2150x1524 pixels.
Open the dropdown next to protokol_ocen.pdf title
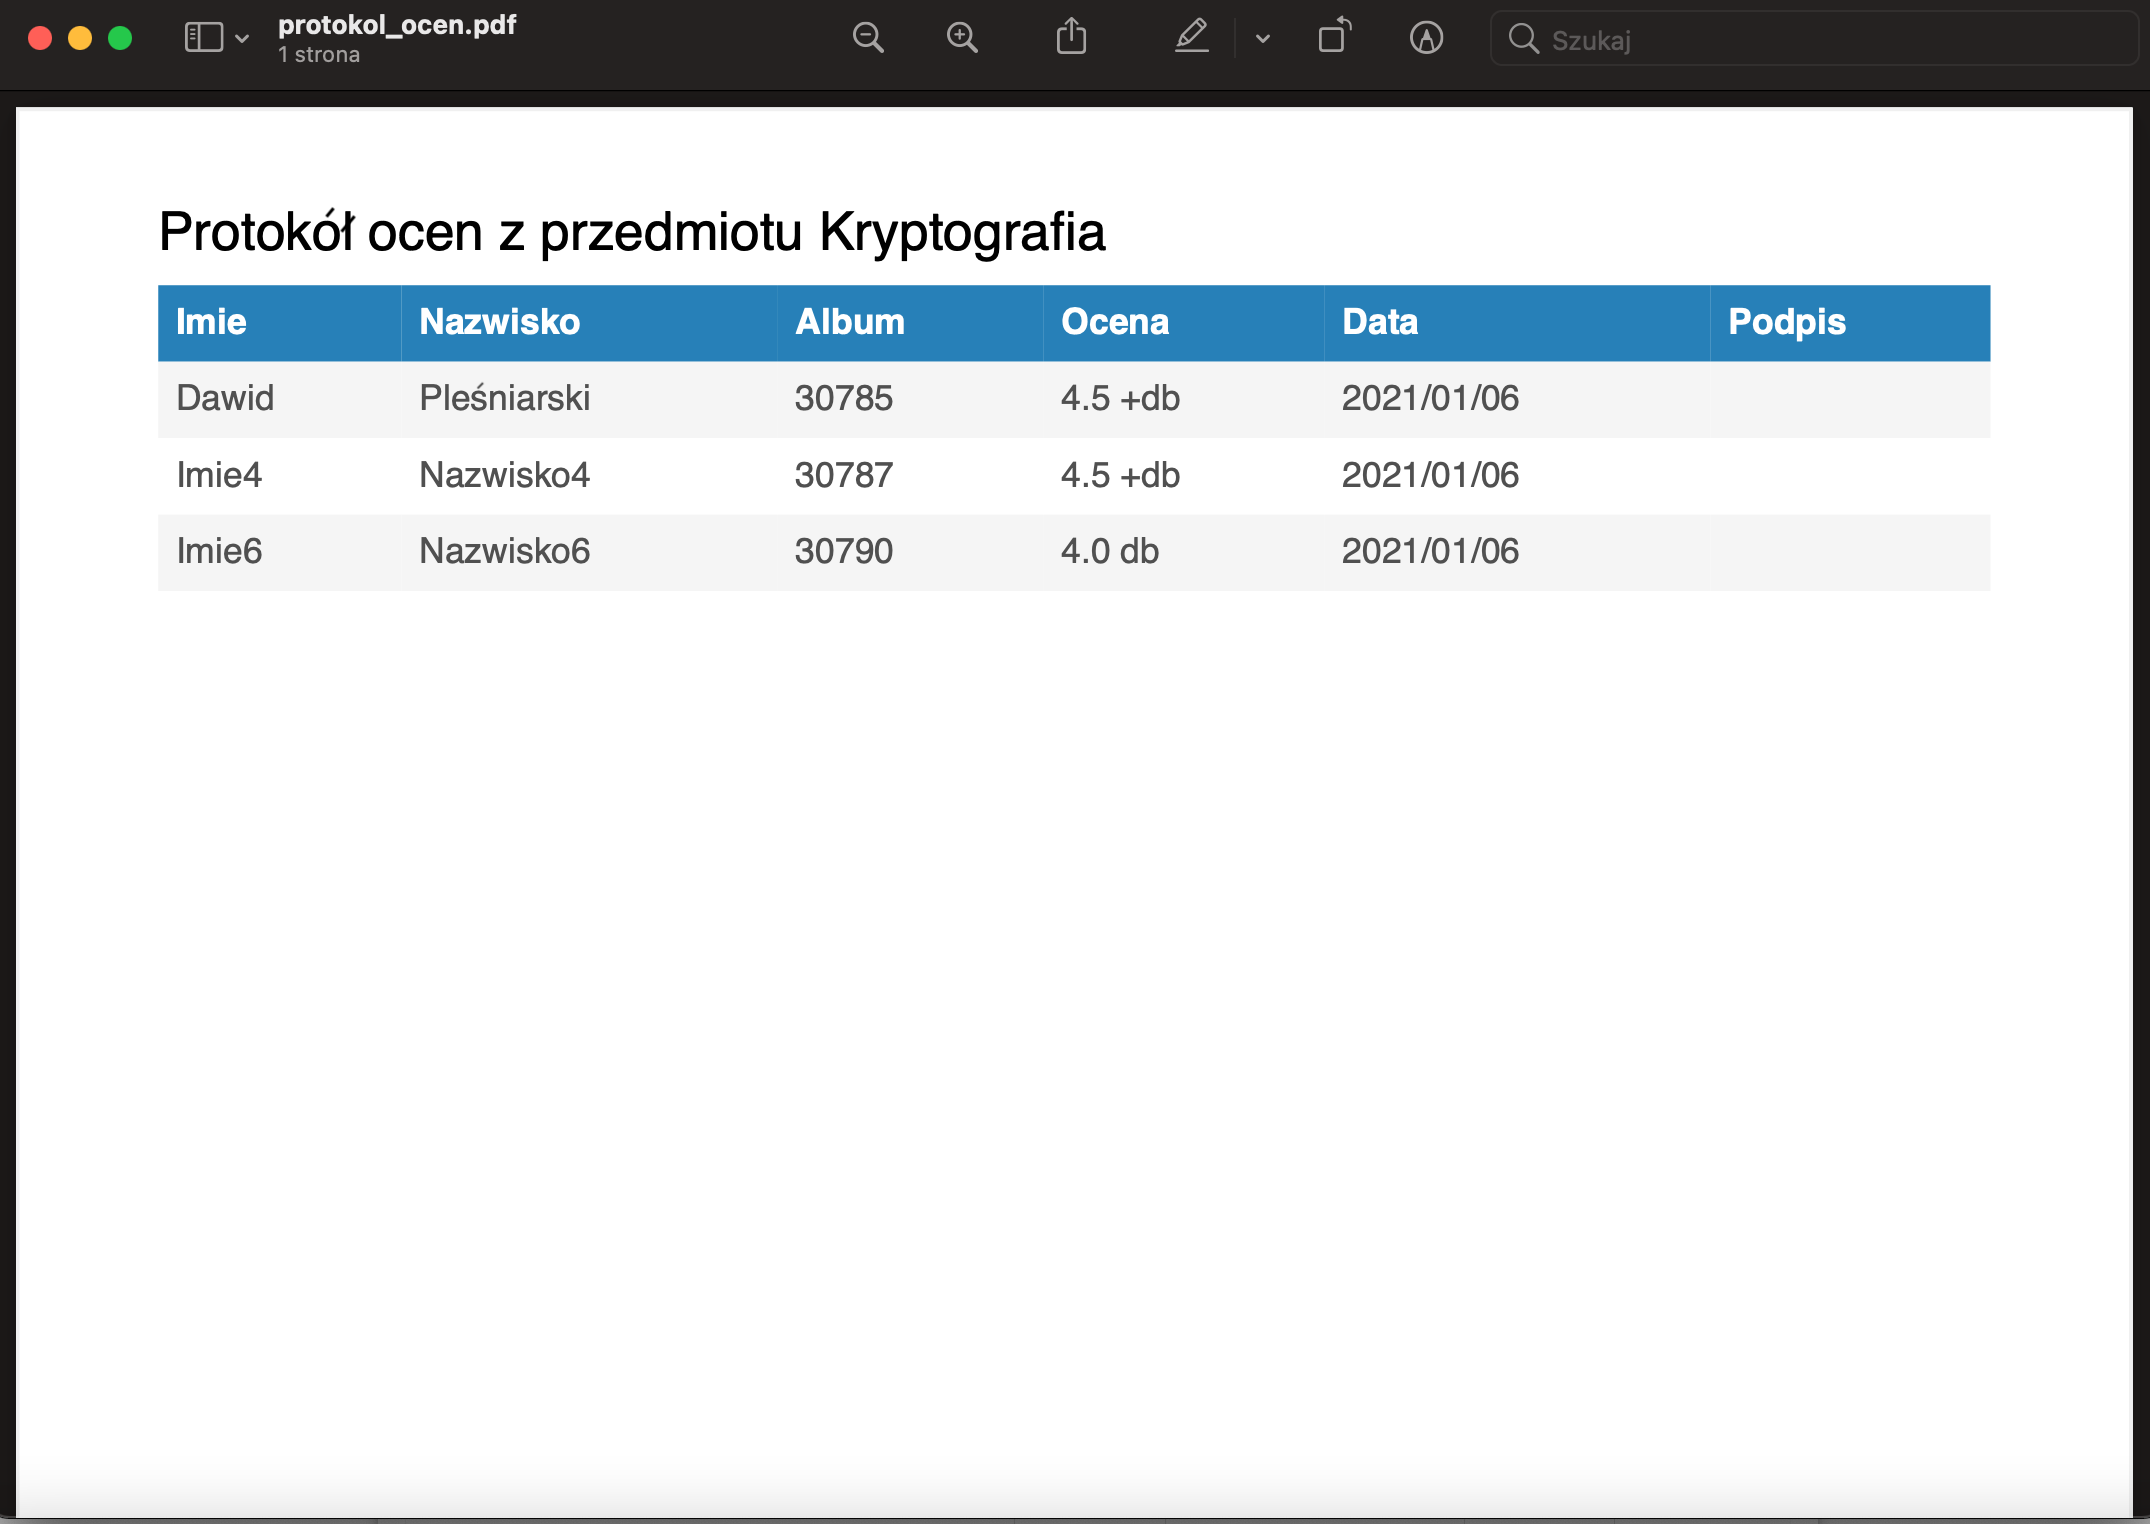(240, 38)
